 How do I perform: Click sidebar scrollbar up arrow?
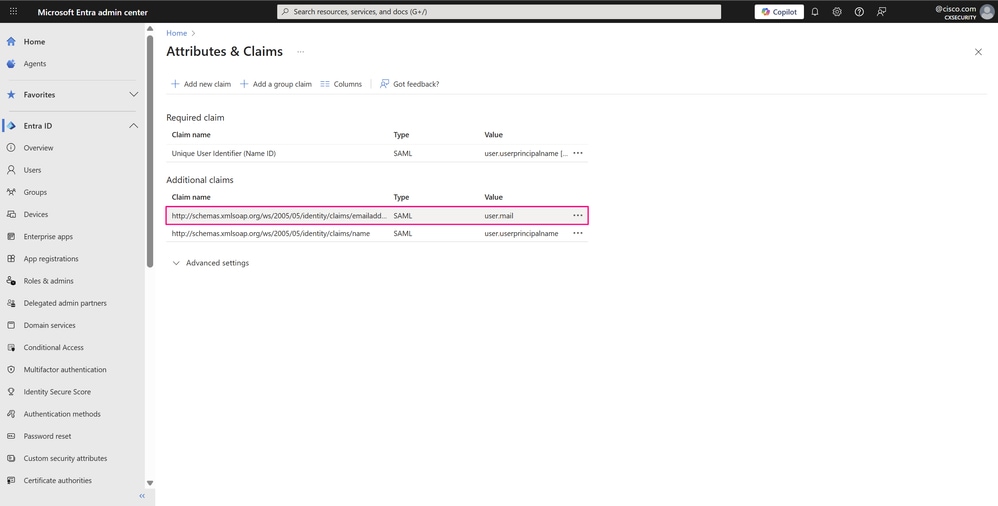tap(150, 29)
